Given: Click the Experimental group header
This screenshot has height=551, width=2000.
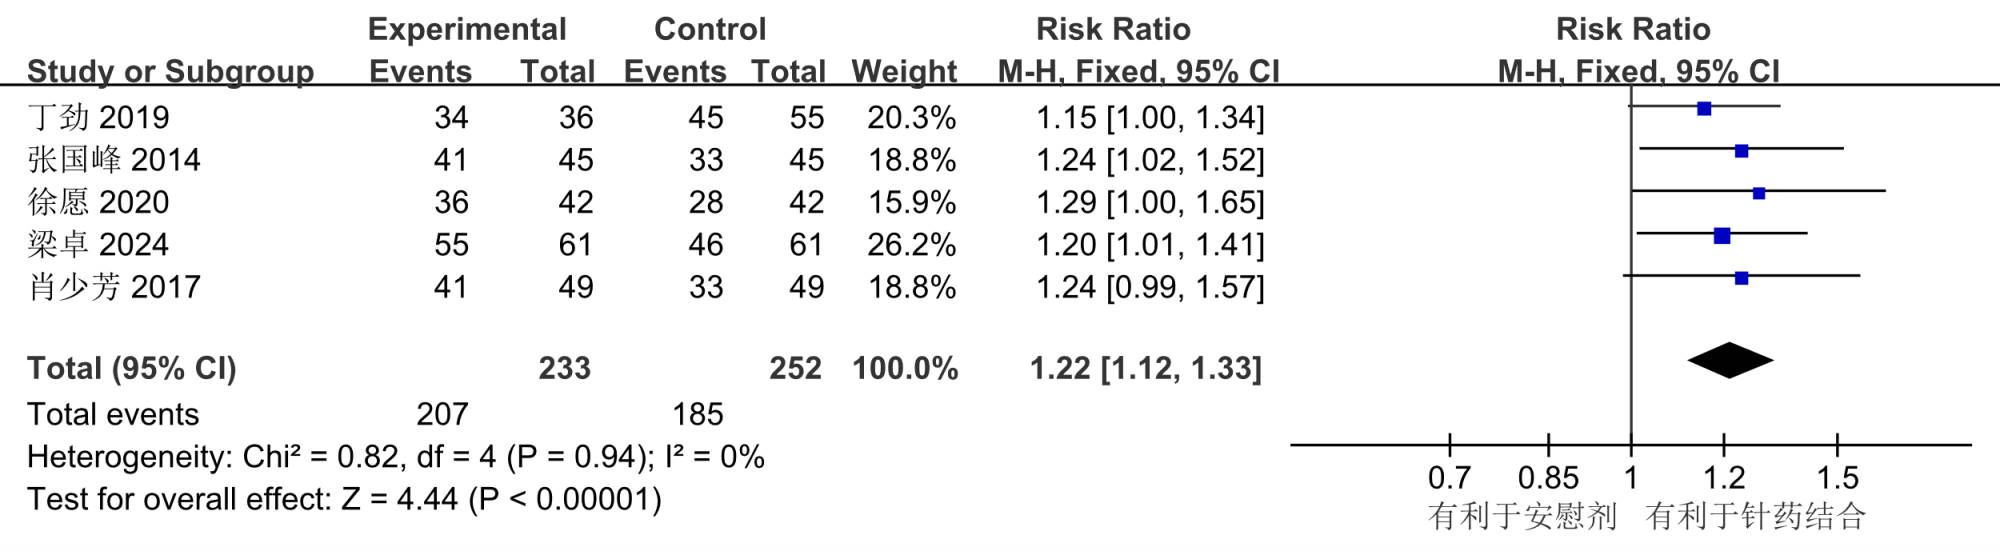Looking at the screenshot, I should 467,29.
